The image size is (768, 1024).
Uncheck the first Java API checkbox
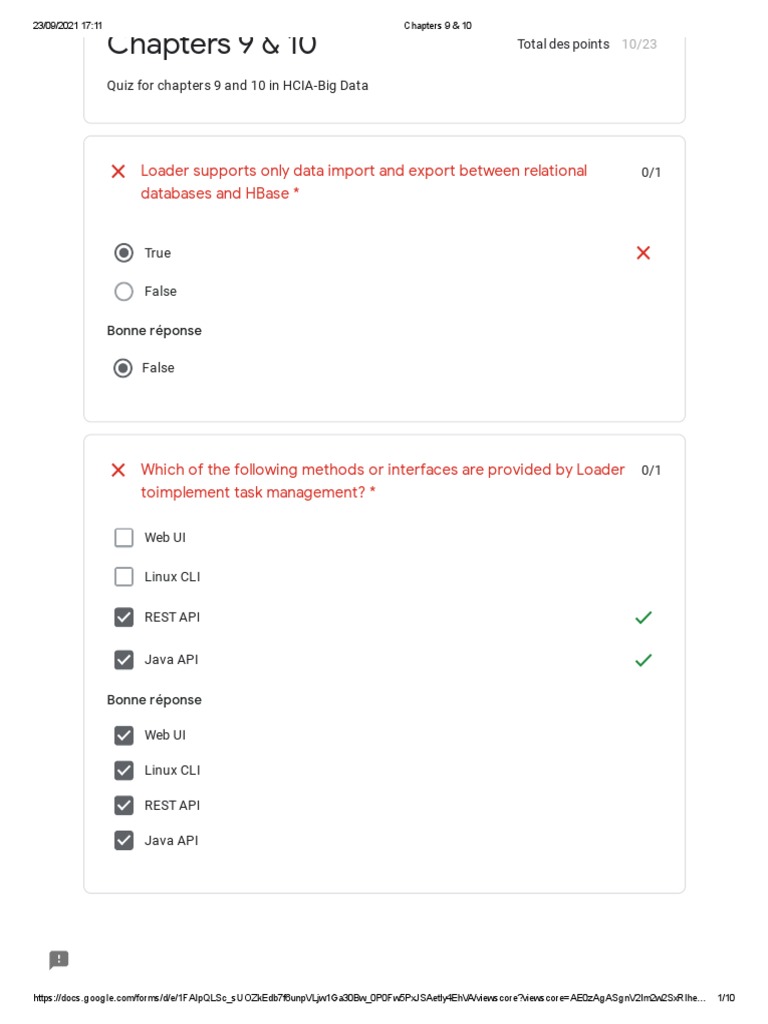[124, 660]
